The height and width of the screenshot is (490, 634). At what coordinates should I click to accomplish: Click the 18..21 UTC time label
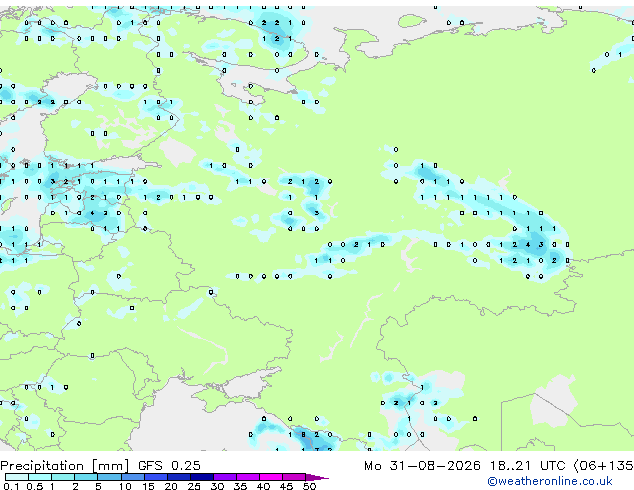527,466
